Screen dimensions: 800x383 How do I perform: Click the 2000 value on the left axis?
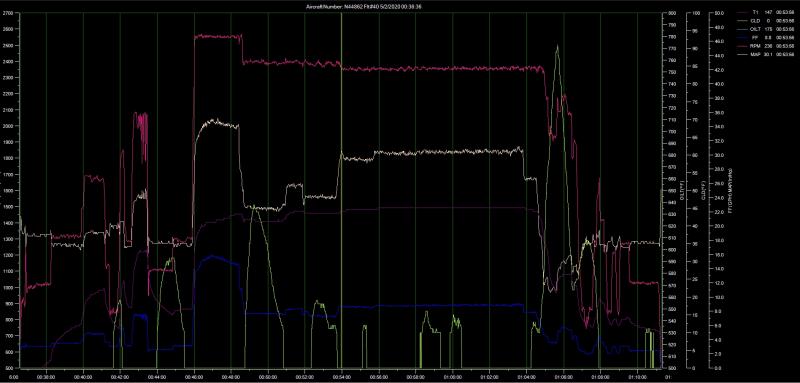click(x=9, y=126)
